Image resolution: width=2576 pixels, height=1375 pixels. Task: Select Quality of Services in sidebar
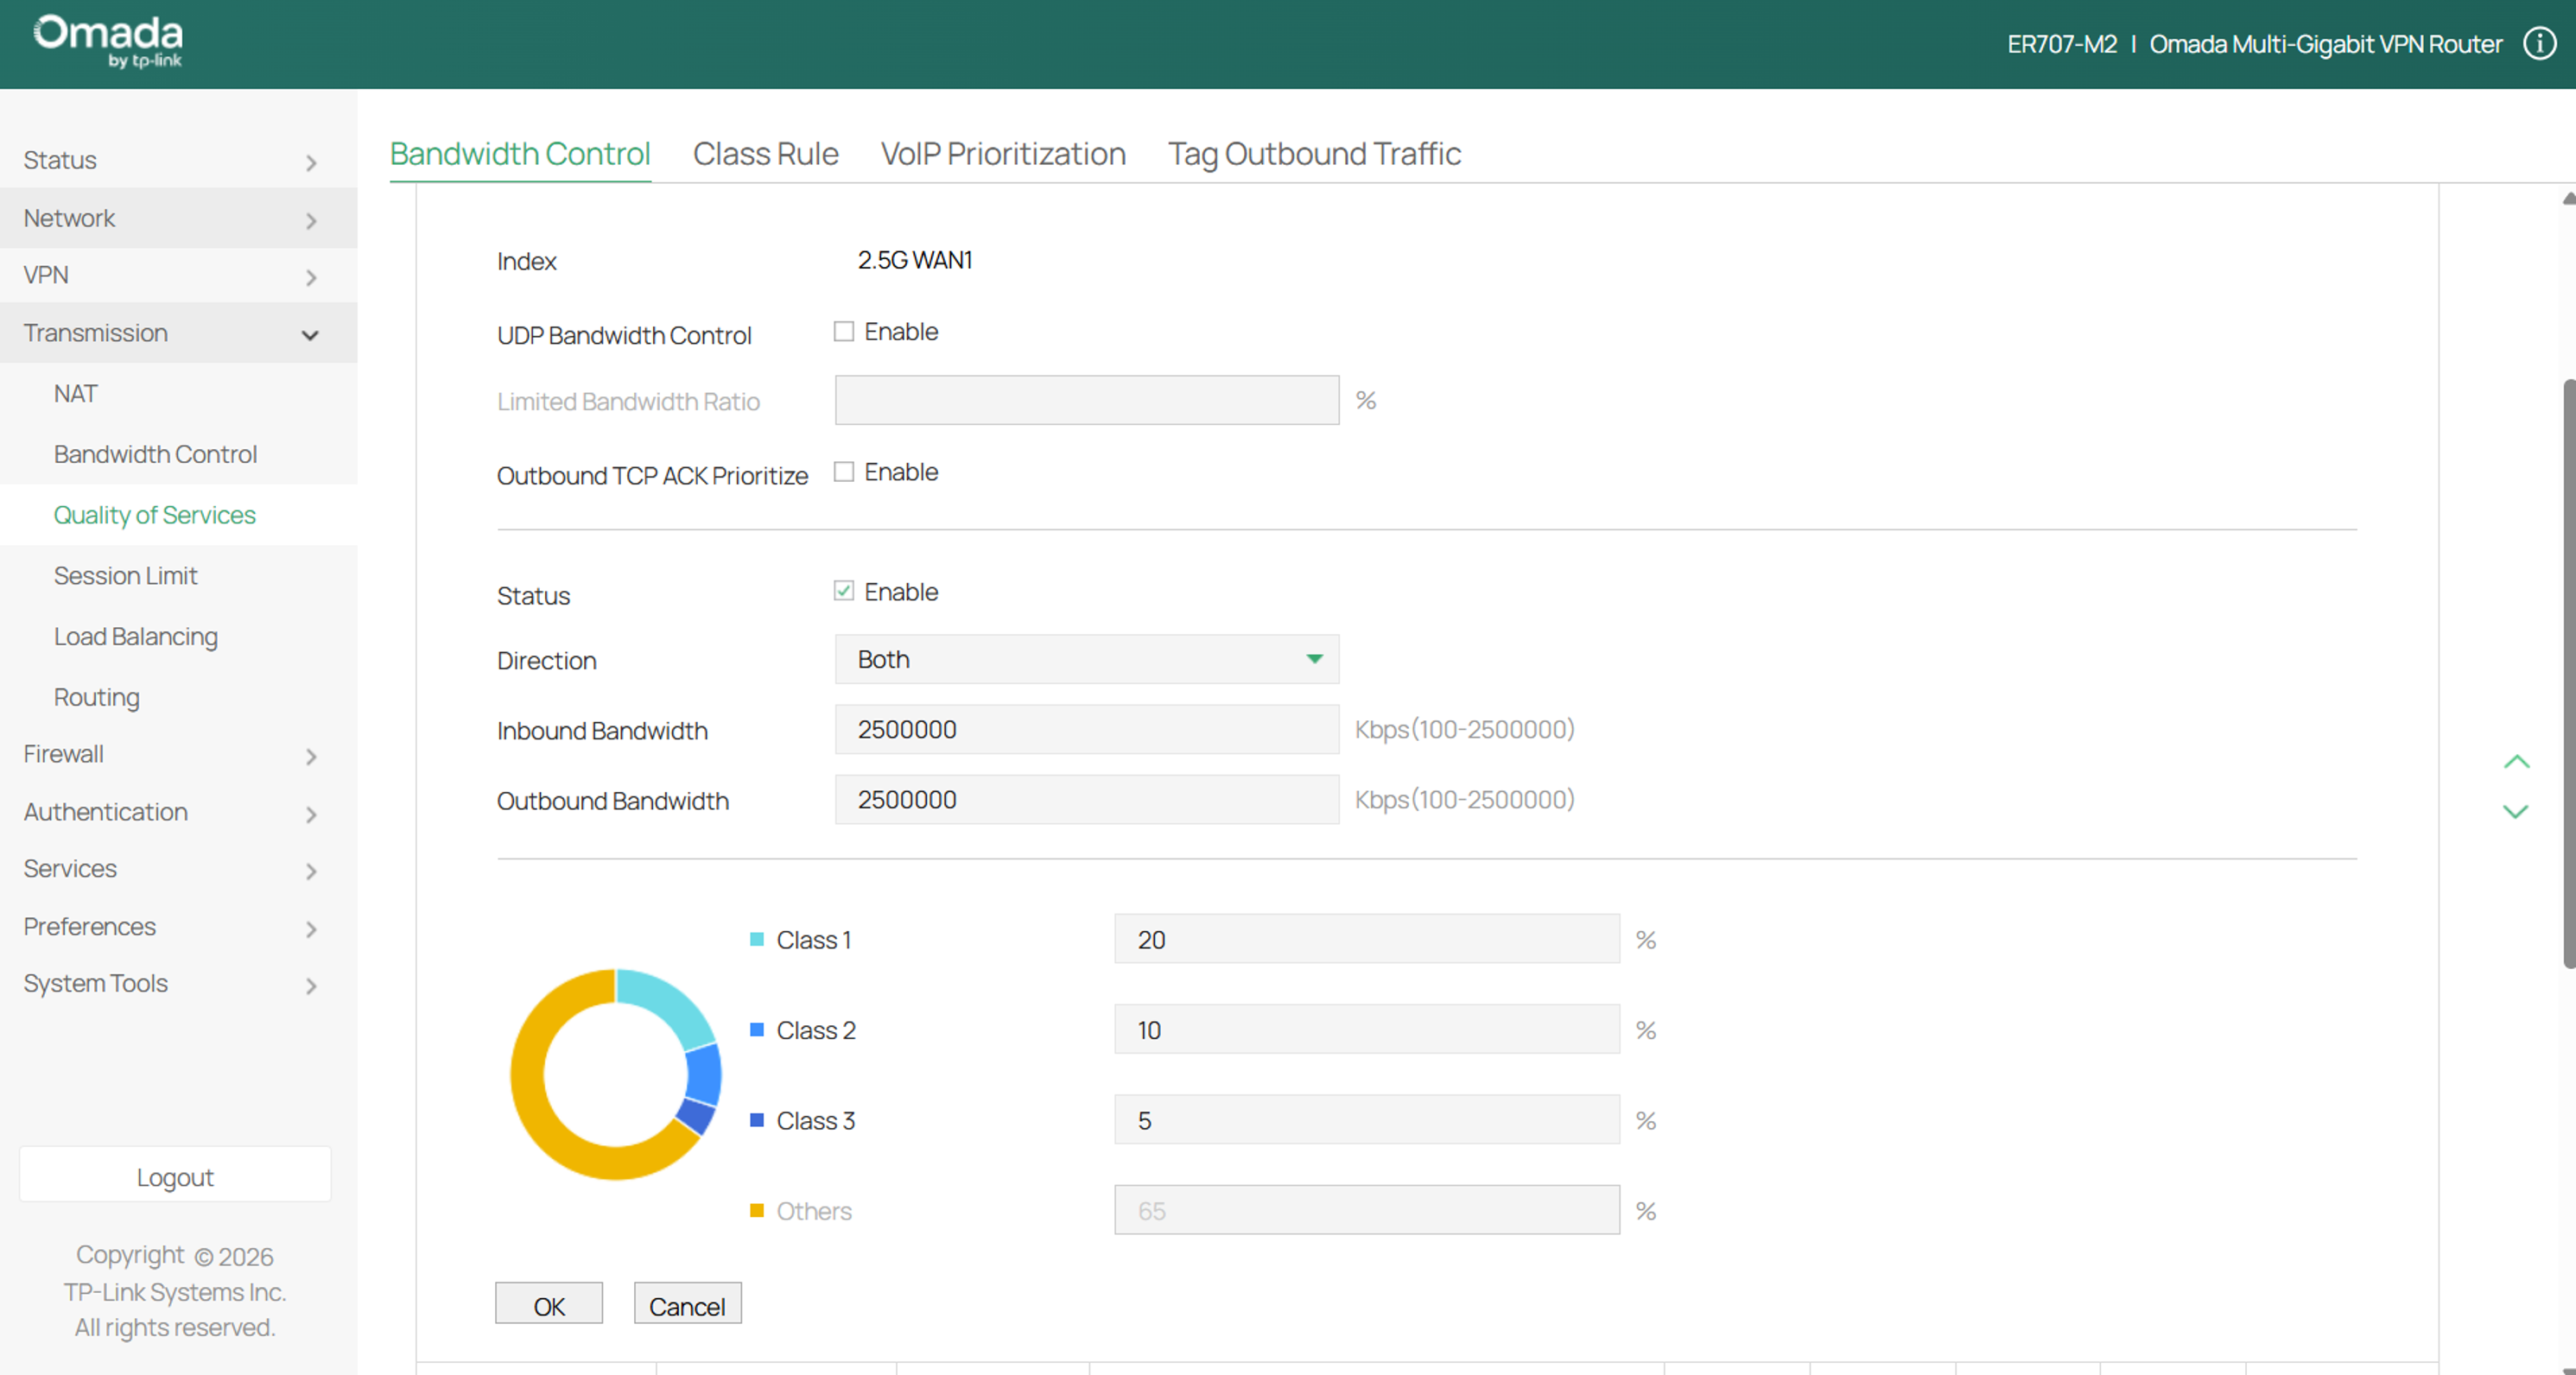[155, 515]
